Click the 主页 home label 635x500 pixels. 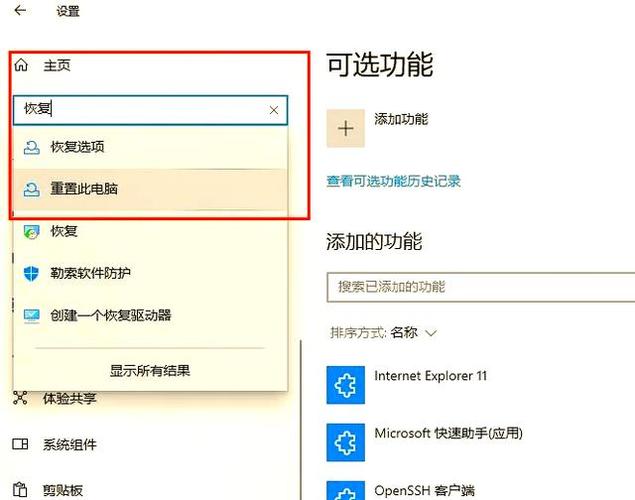57,65
